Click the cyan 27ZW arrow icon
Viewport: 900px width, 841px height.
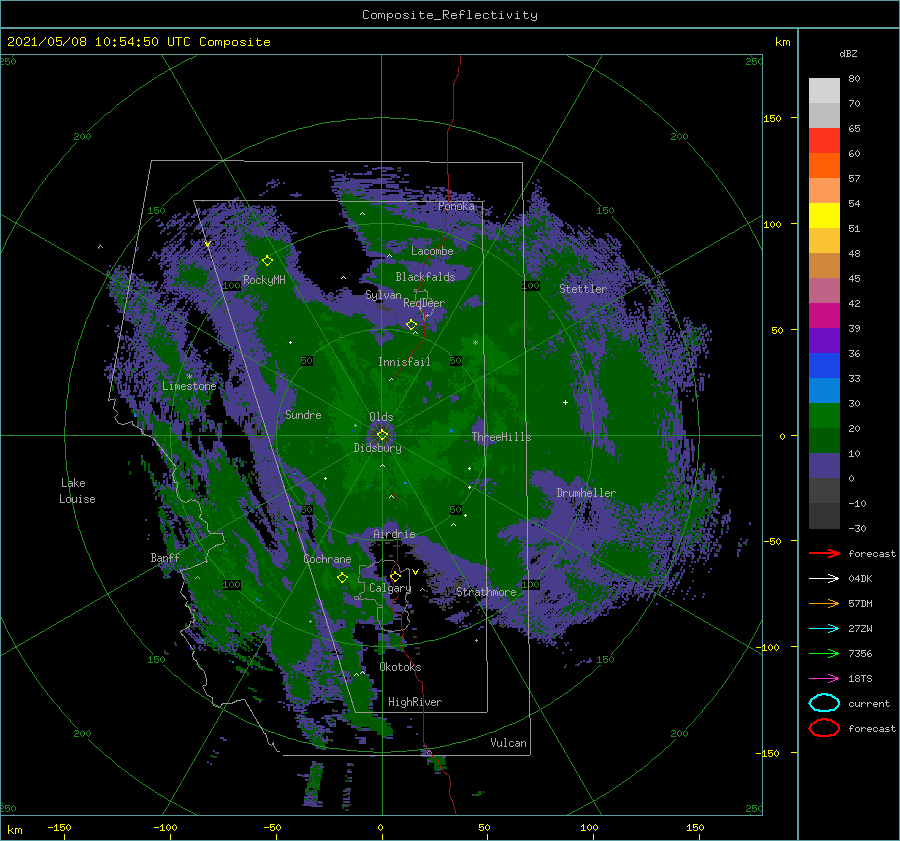[824, 629]
